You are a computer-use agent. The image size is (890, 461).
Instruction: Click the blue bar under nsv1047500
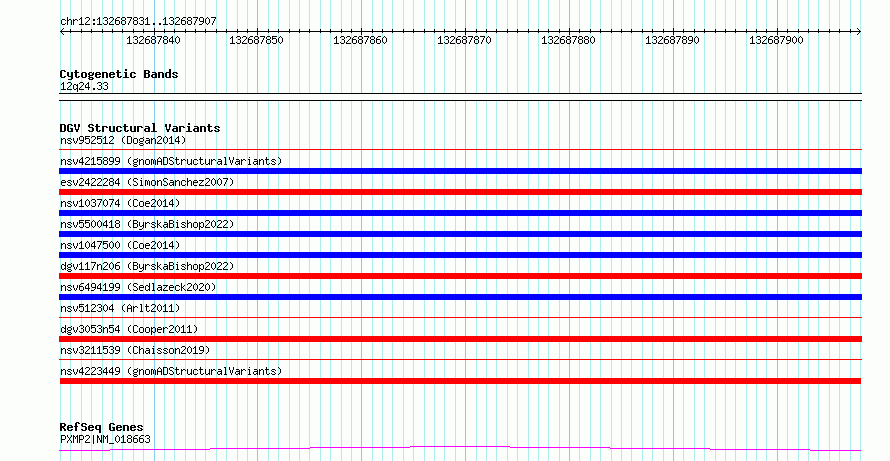click(x=460, y=255)
